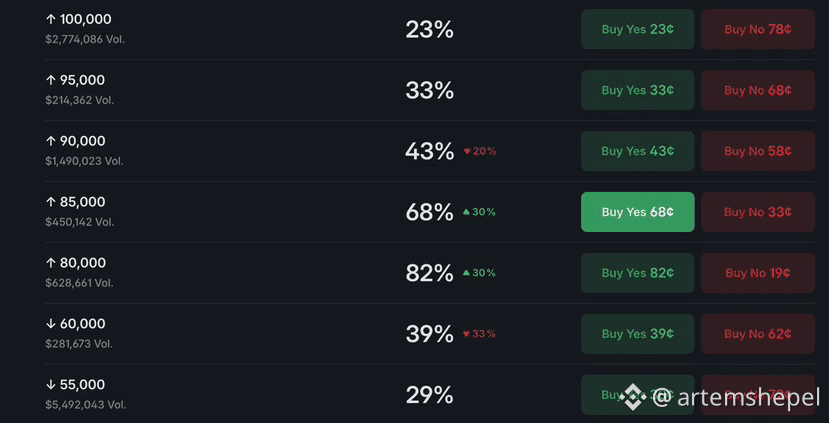The image size is (829, 423).
Task: Choose Buy No 58¢ for 90,000
Action: (758, 151)
